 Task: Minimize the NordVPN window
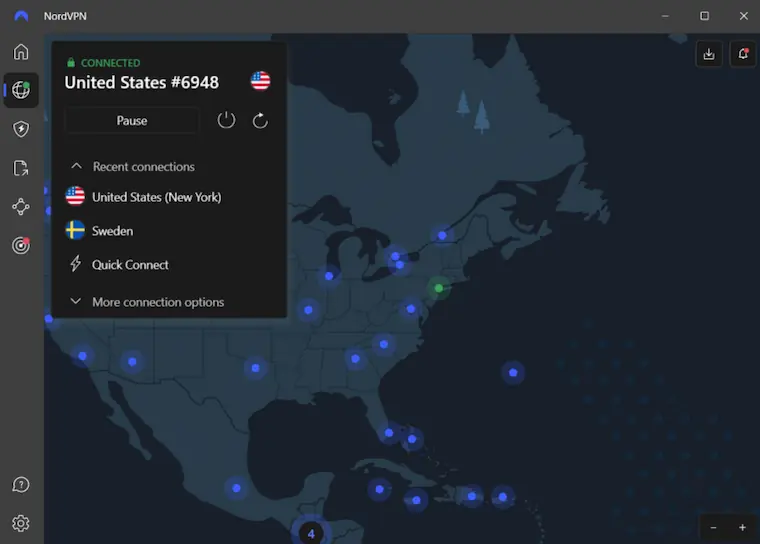tap(665, 16)
